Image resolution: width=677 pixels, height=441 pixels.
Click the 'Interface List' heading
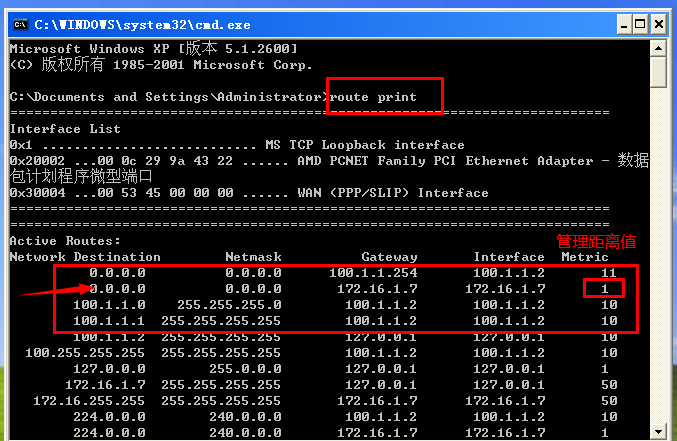coord(65,129)
